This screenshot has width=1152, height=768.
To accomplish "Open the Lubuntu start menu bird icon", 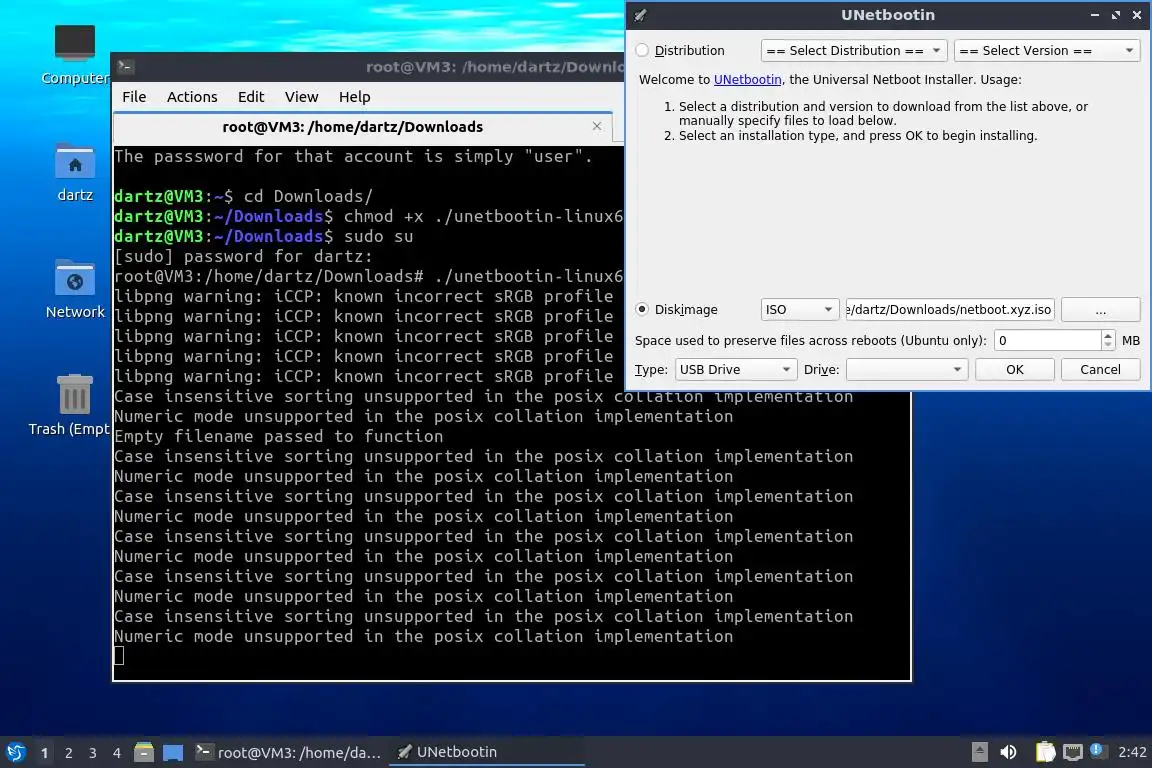I will click(16, 752).
